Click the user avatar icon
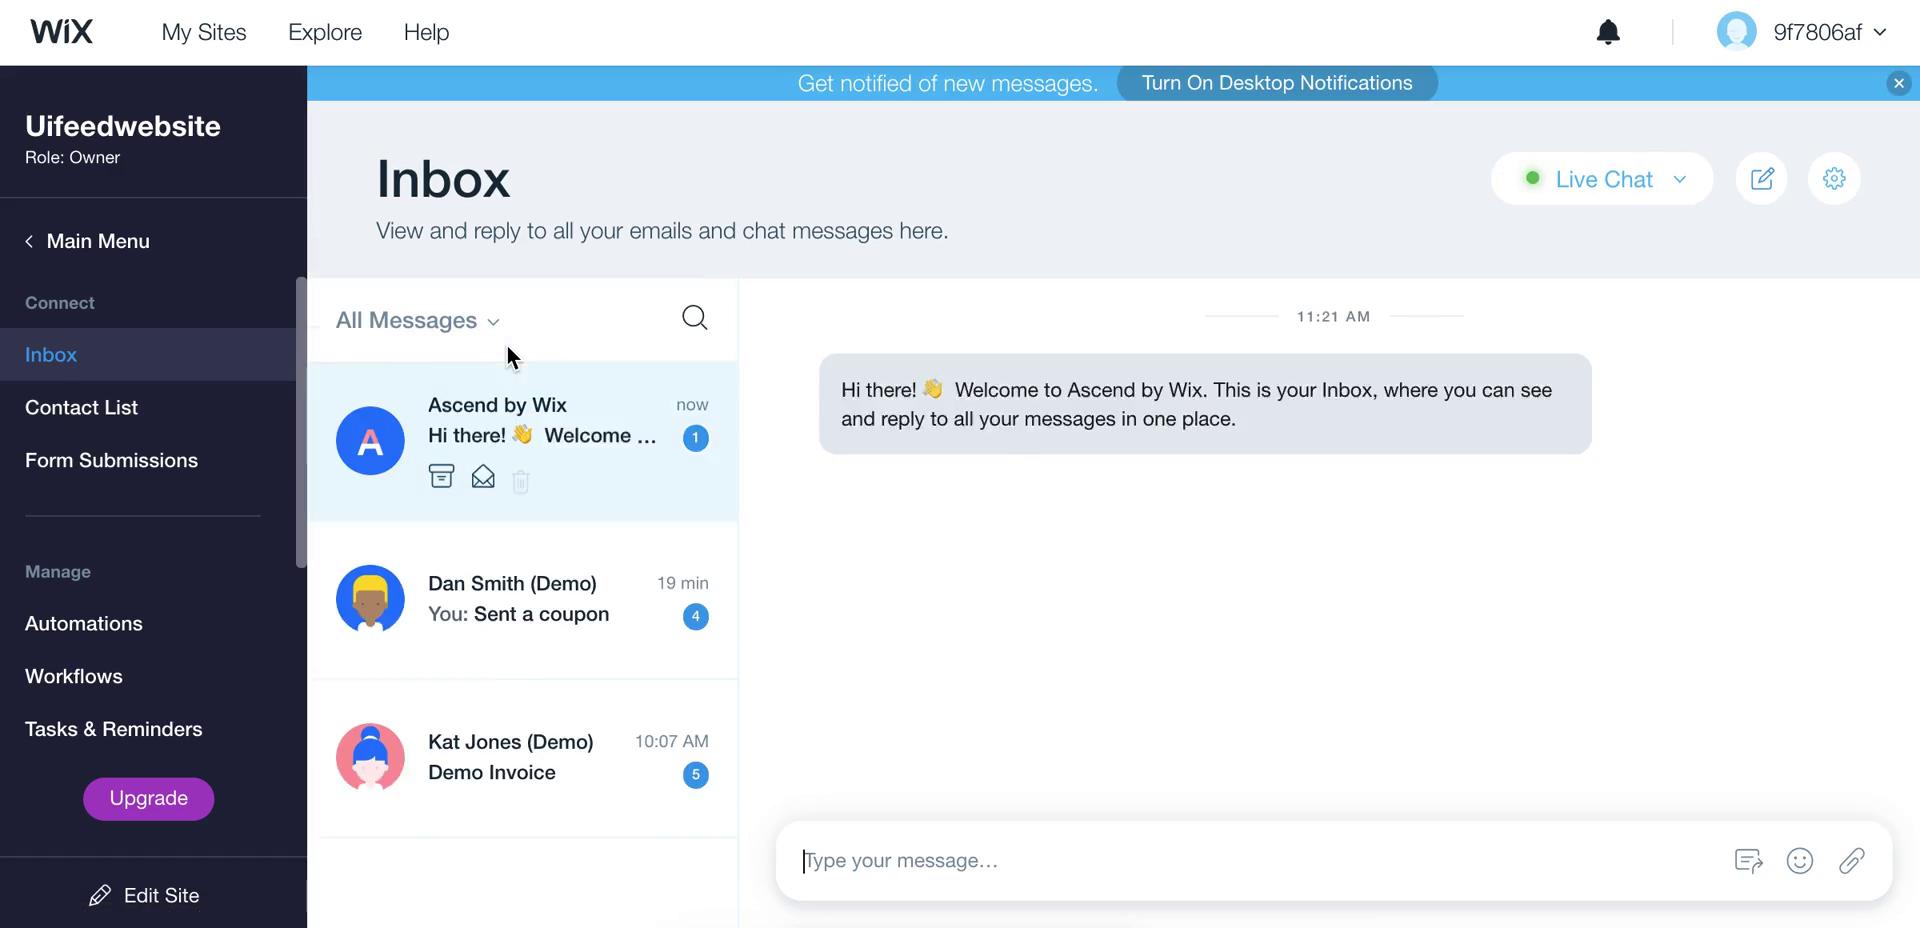This screenshot has height=928, width=1920. 1737,32
